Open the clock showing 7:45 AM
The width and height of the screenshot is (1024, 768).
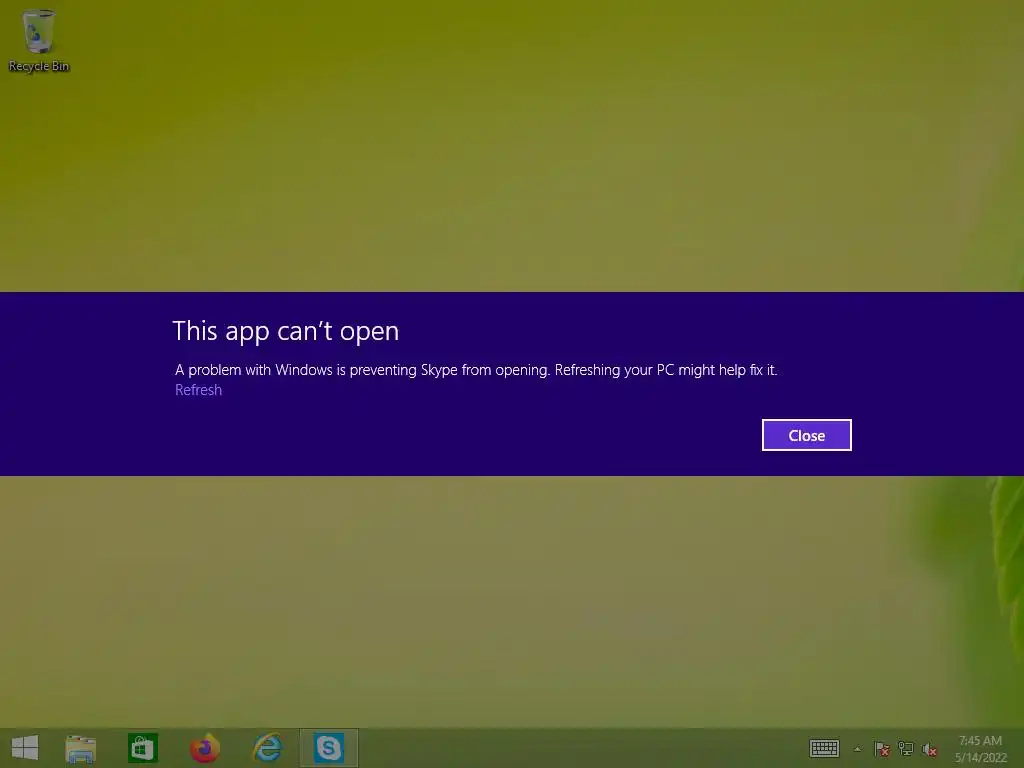click(980, 749)
